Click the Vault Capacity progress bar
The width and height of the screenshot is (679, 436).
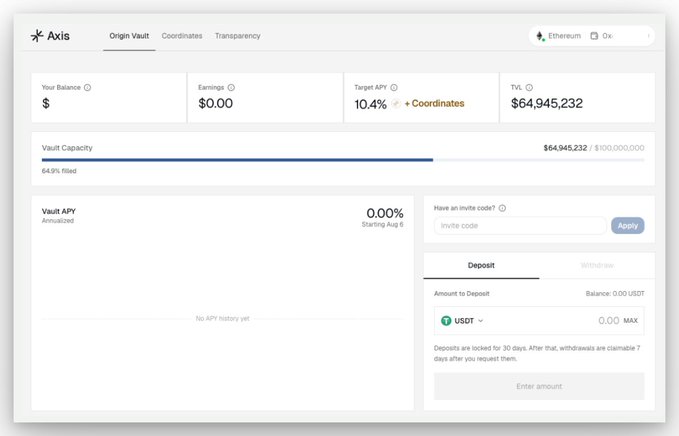(x=343, y=160)
